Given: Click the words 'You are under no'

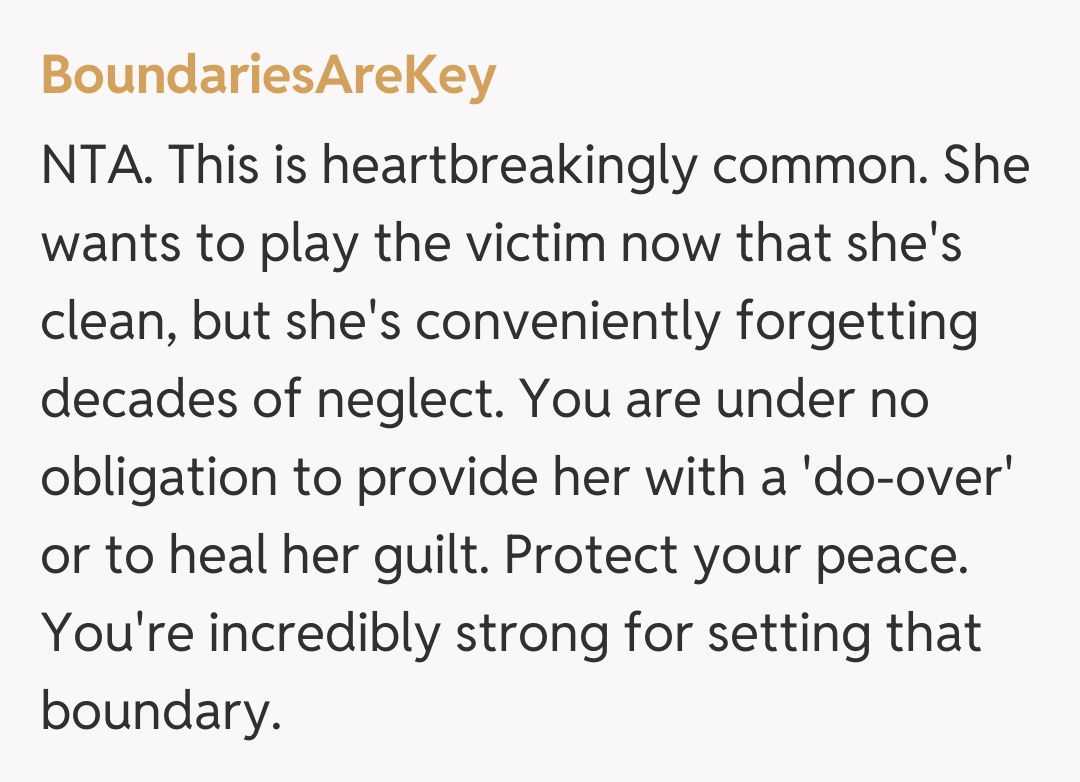Looking at the screenshot, I should pos(727,400).
